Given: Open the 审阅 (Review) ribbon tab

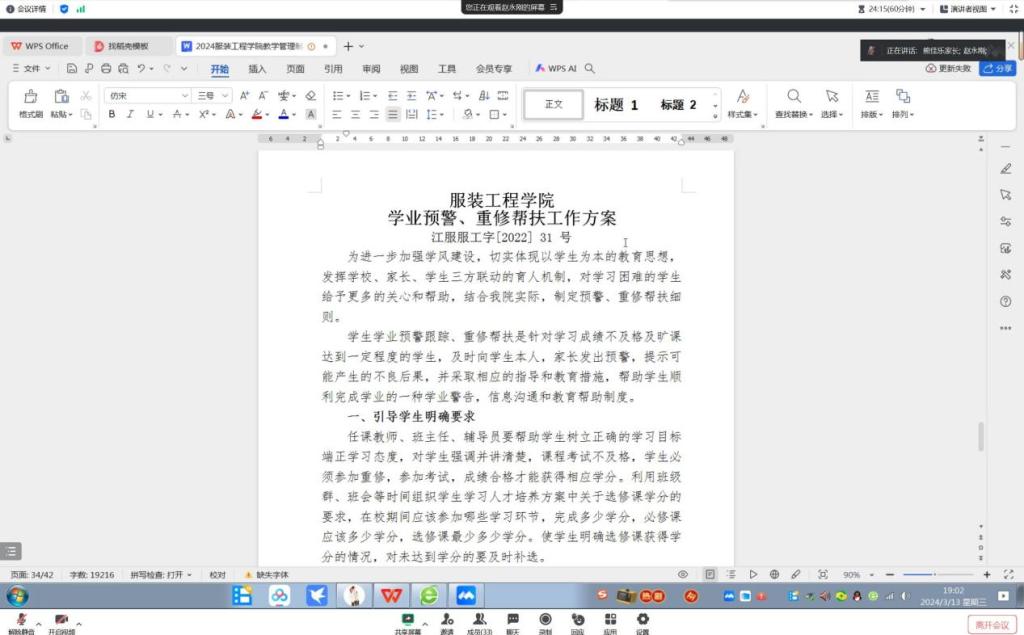Looking at the screenshot, I should 371,69.
